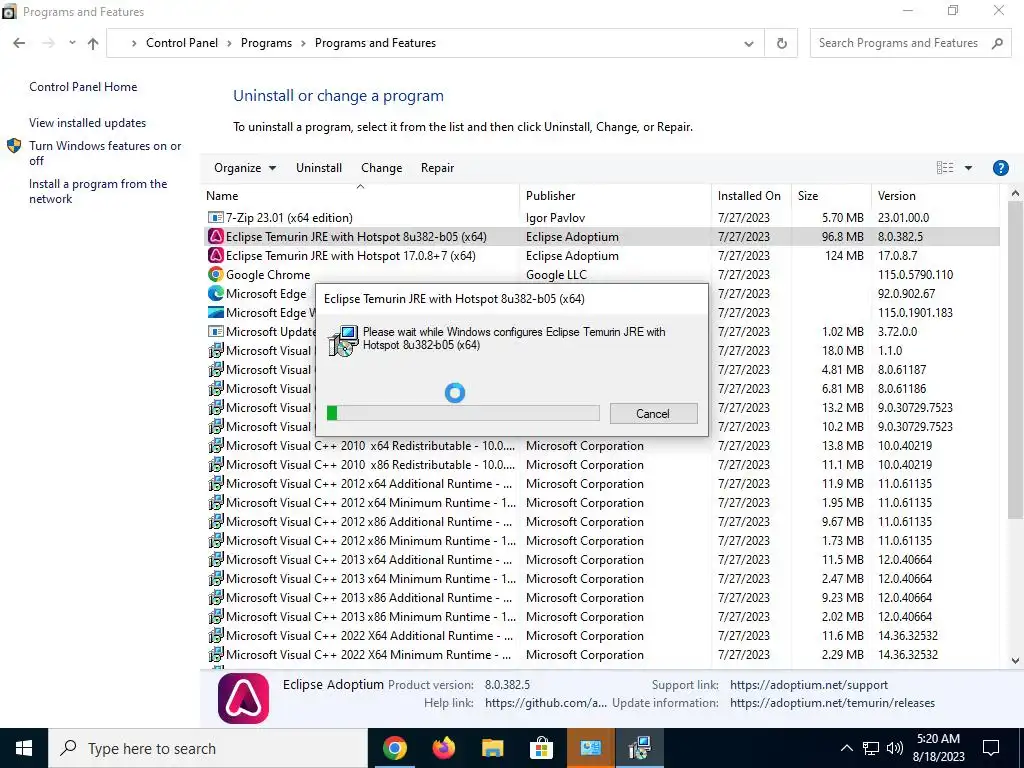
Task: Click the vertical scrollbar thumb of program list
Action: click(1015, 359)
